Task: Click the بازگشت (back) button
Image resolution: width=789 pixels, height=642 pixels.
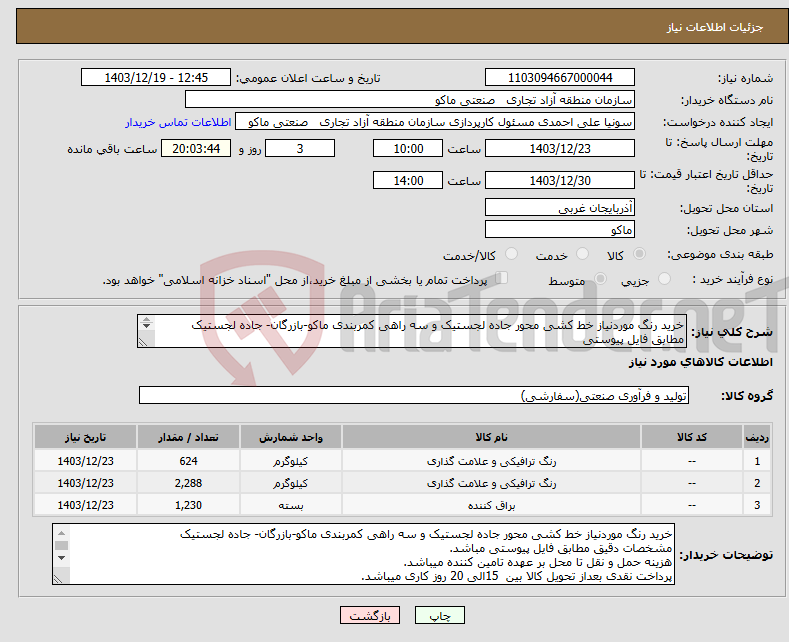Action: tap(370, 615)
